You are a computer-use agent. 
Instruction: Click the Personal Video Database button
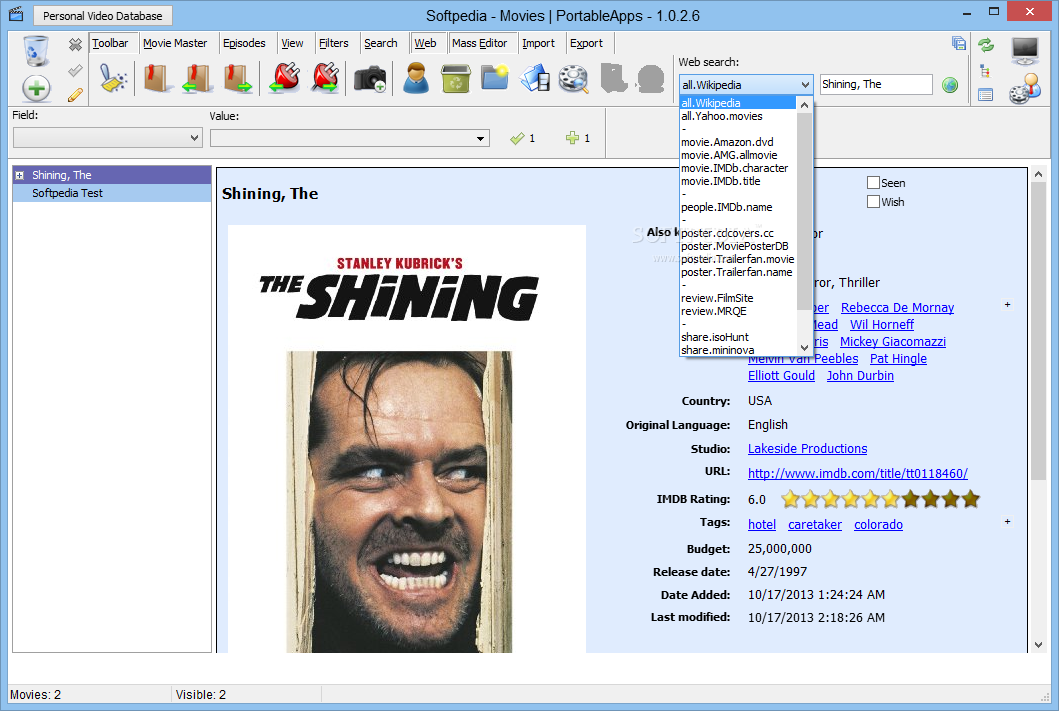(103, 16)
